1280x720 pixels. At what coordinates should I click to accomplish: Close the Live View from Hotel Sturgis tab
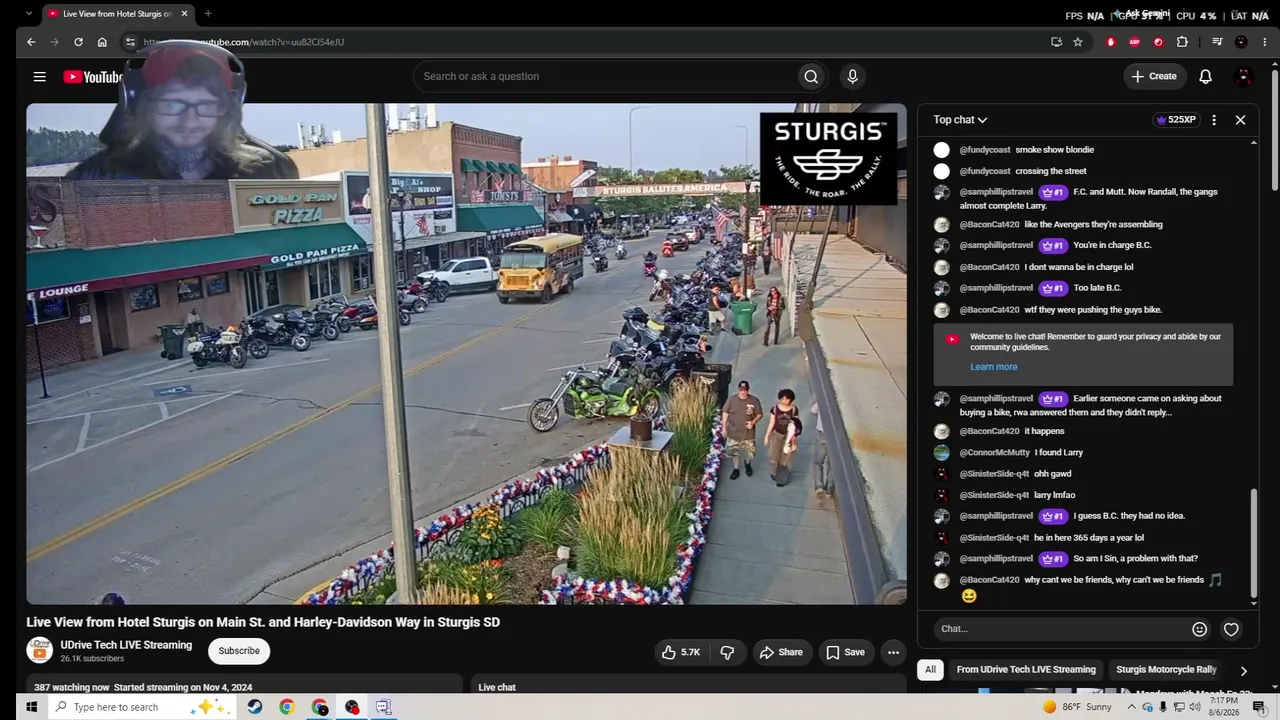click(184, 14)
